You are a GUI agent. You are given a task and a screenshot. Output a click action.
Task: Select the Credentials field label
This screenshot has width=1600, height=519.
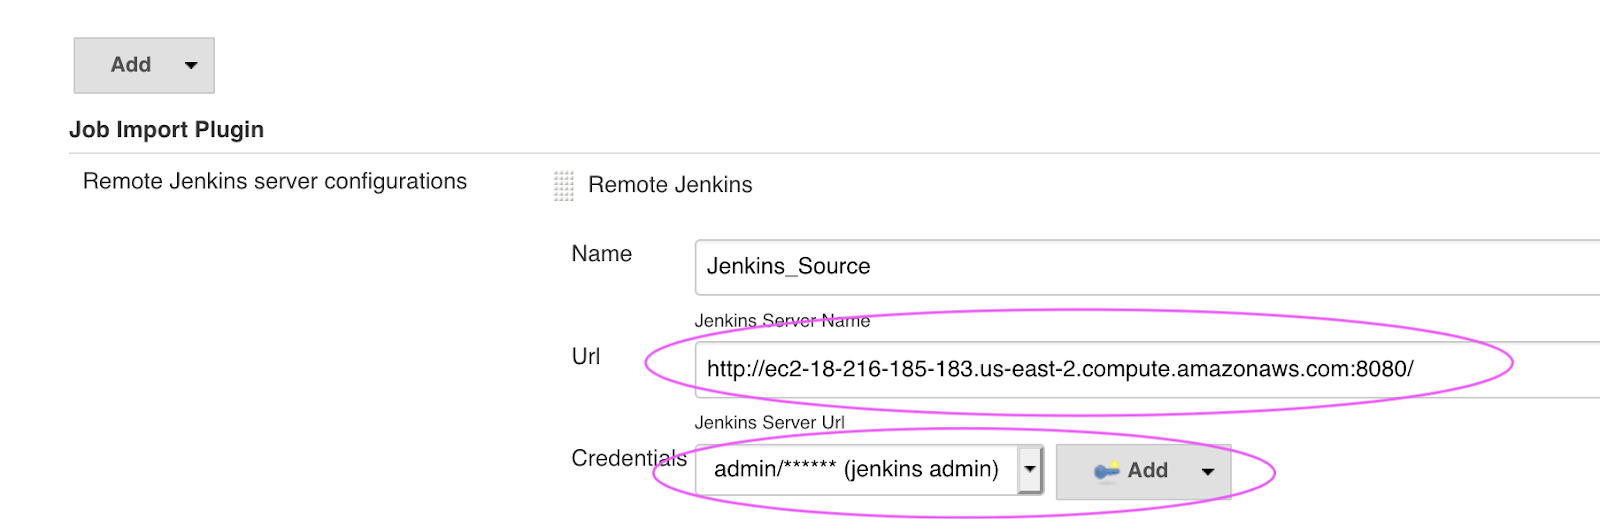pos(629,459)
